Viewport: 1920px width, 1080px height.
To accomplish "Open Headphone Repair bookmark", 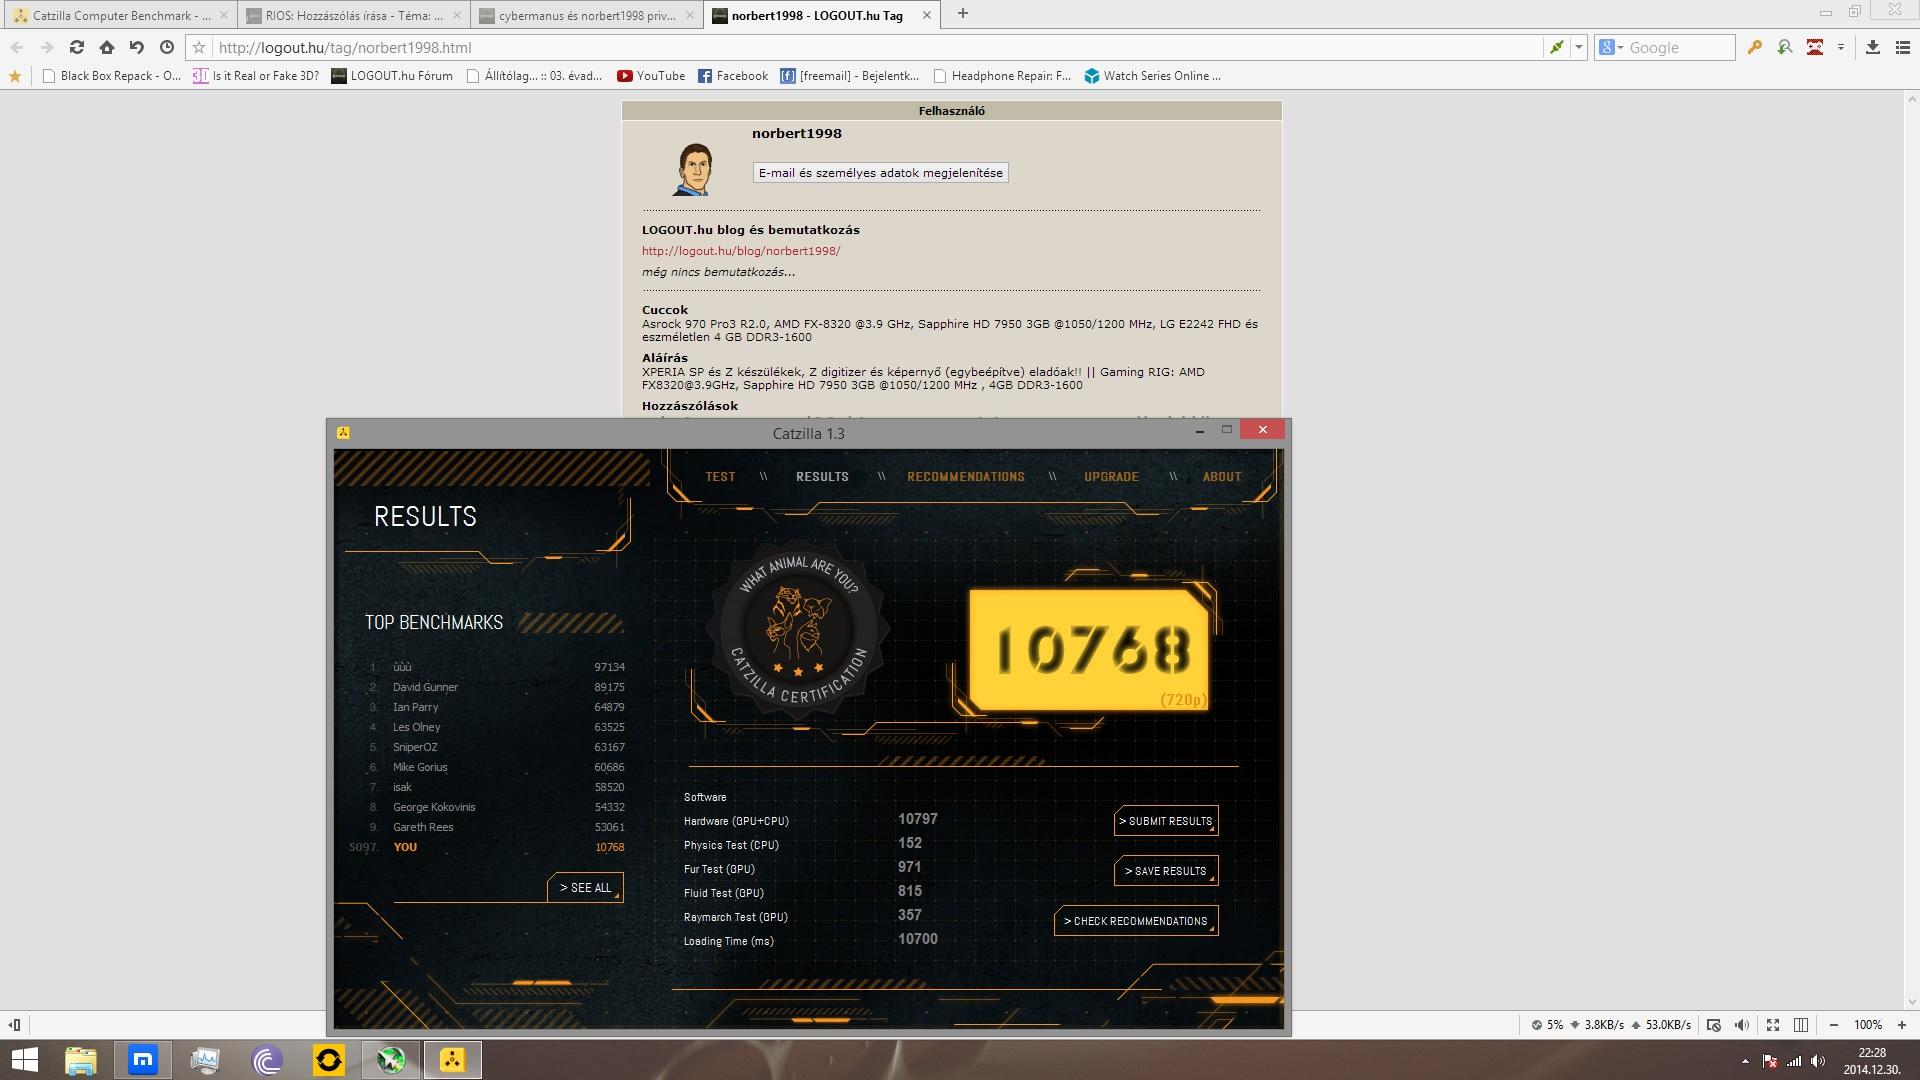I will [1001, 76].
